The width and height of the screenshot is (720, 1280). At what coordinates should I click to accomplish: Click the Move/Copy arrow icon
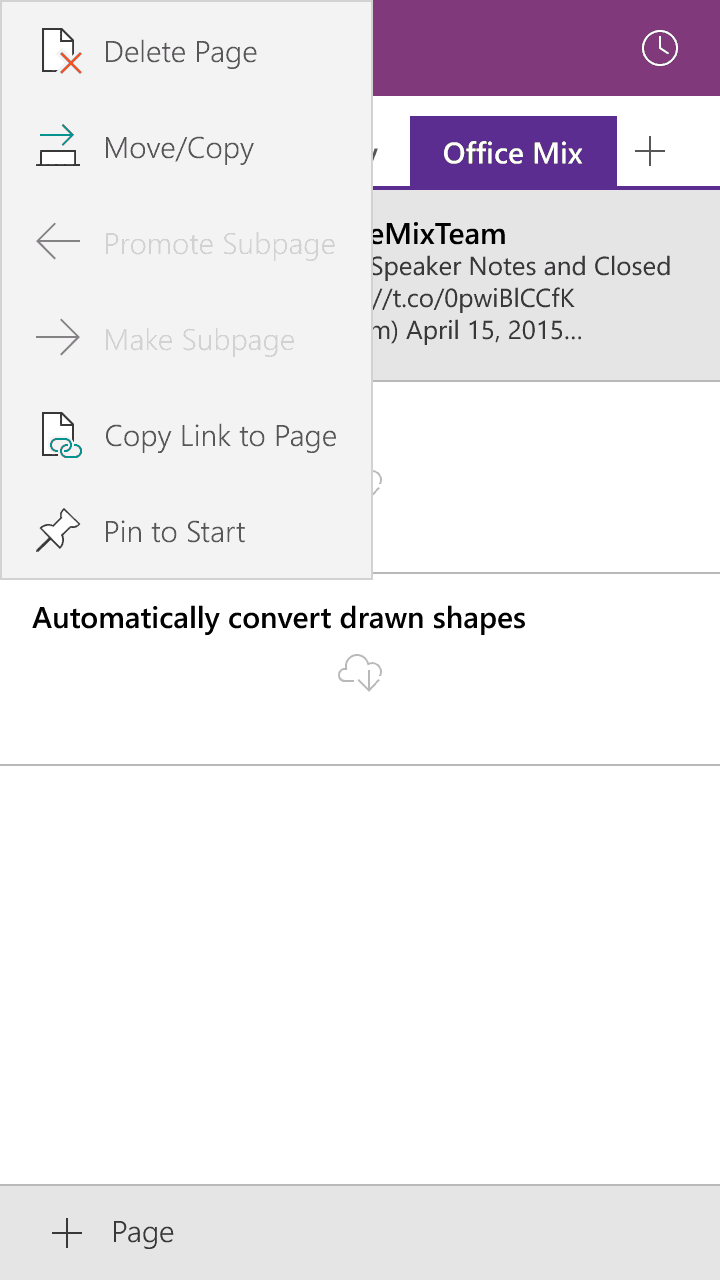coord(58,147)
